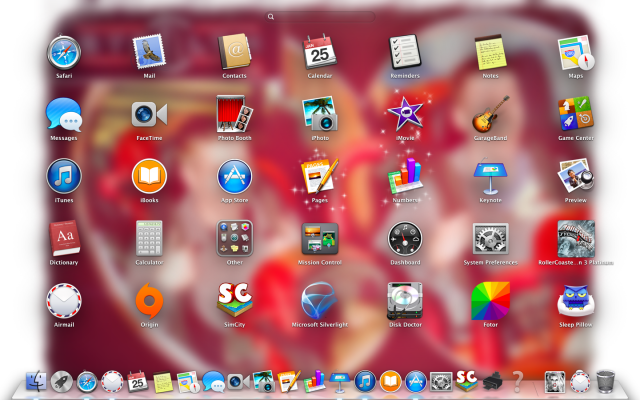Launch the Photo Booth app
Viewport: 640px width, 400px height.
(x=234, y=114)
